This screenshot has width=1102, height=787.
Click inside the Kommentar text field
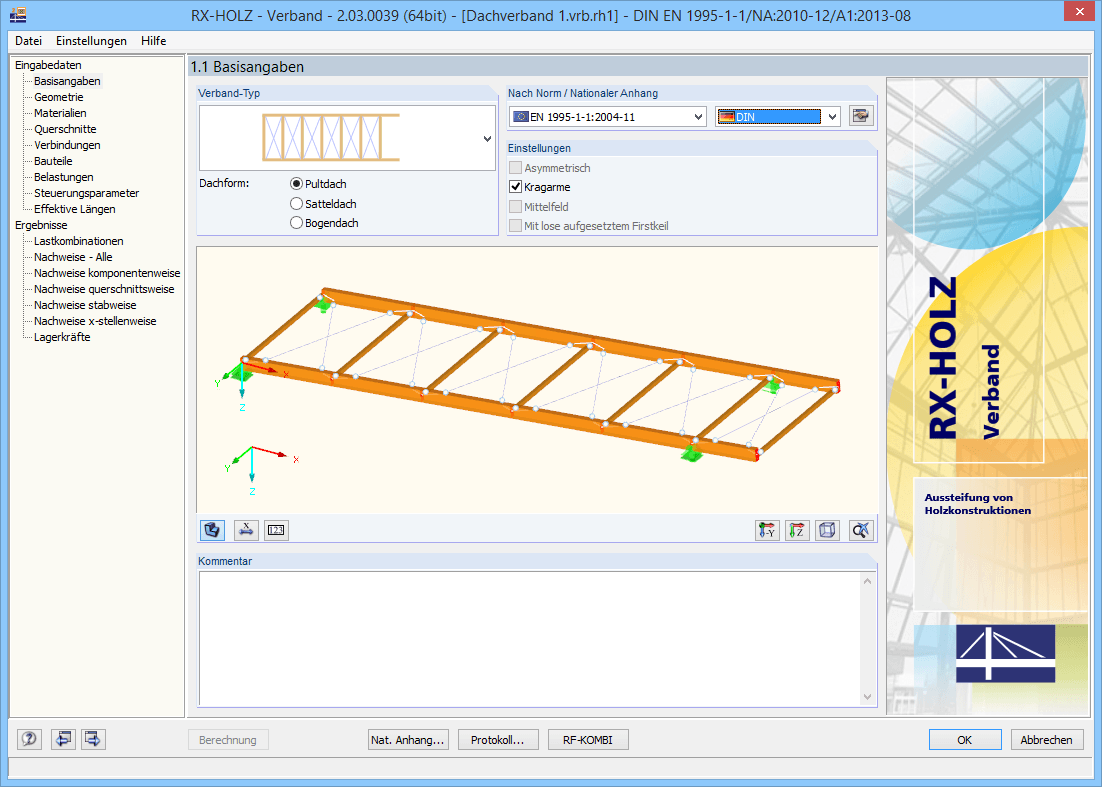(x=529, y=638)
